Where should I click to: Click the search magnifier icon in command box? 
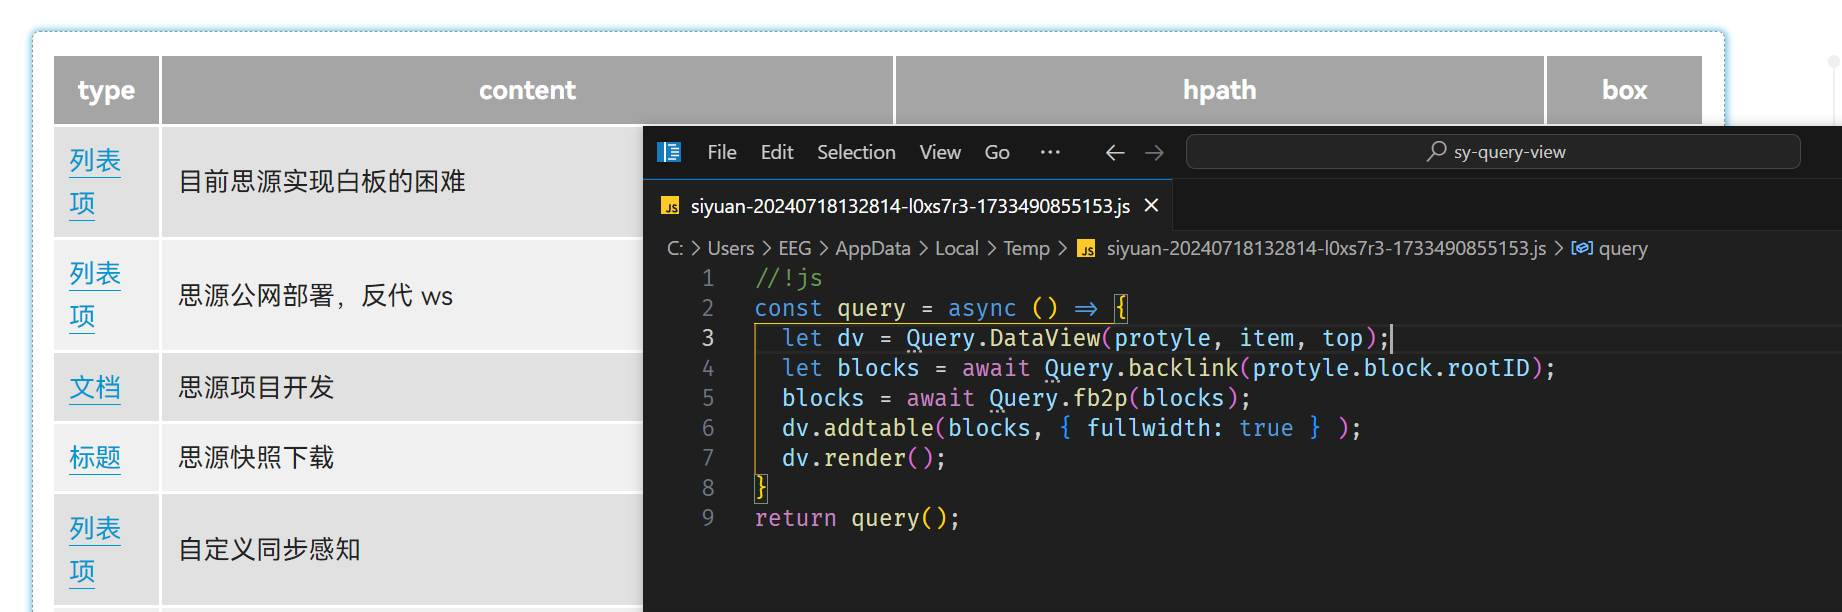point(1436,151)
